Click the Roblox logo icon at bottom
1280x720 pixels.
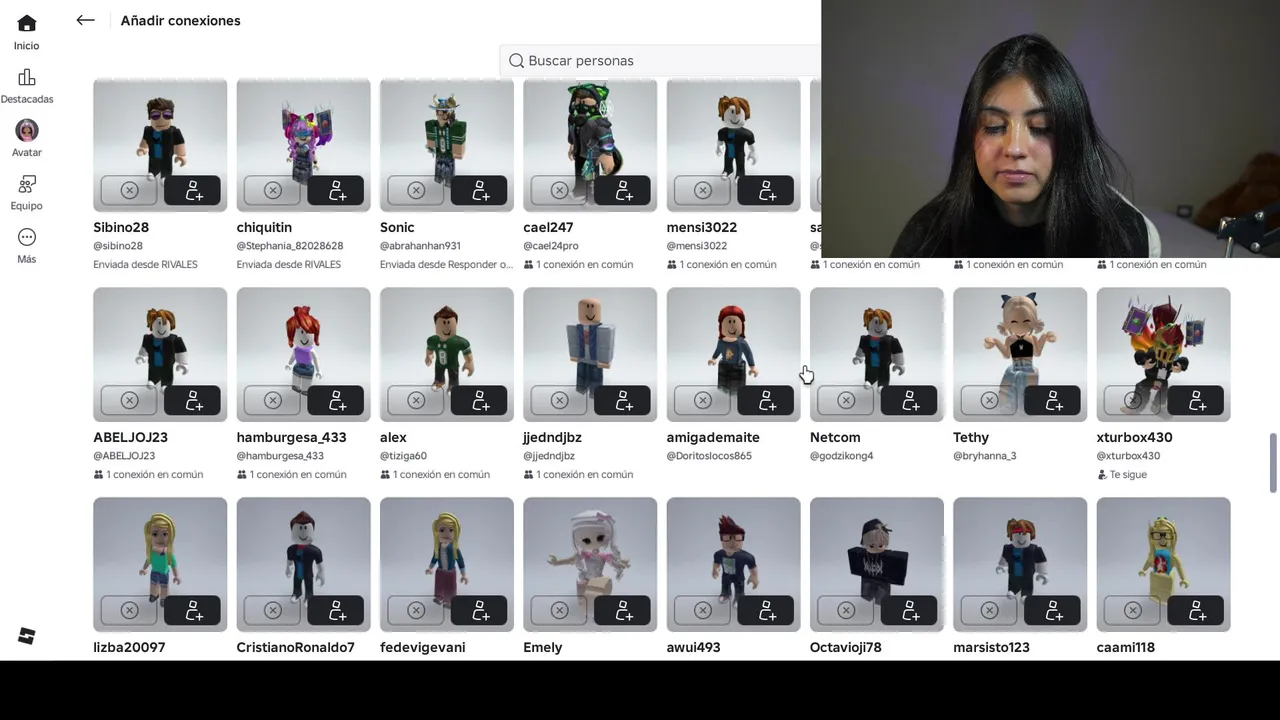(27, 636)
